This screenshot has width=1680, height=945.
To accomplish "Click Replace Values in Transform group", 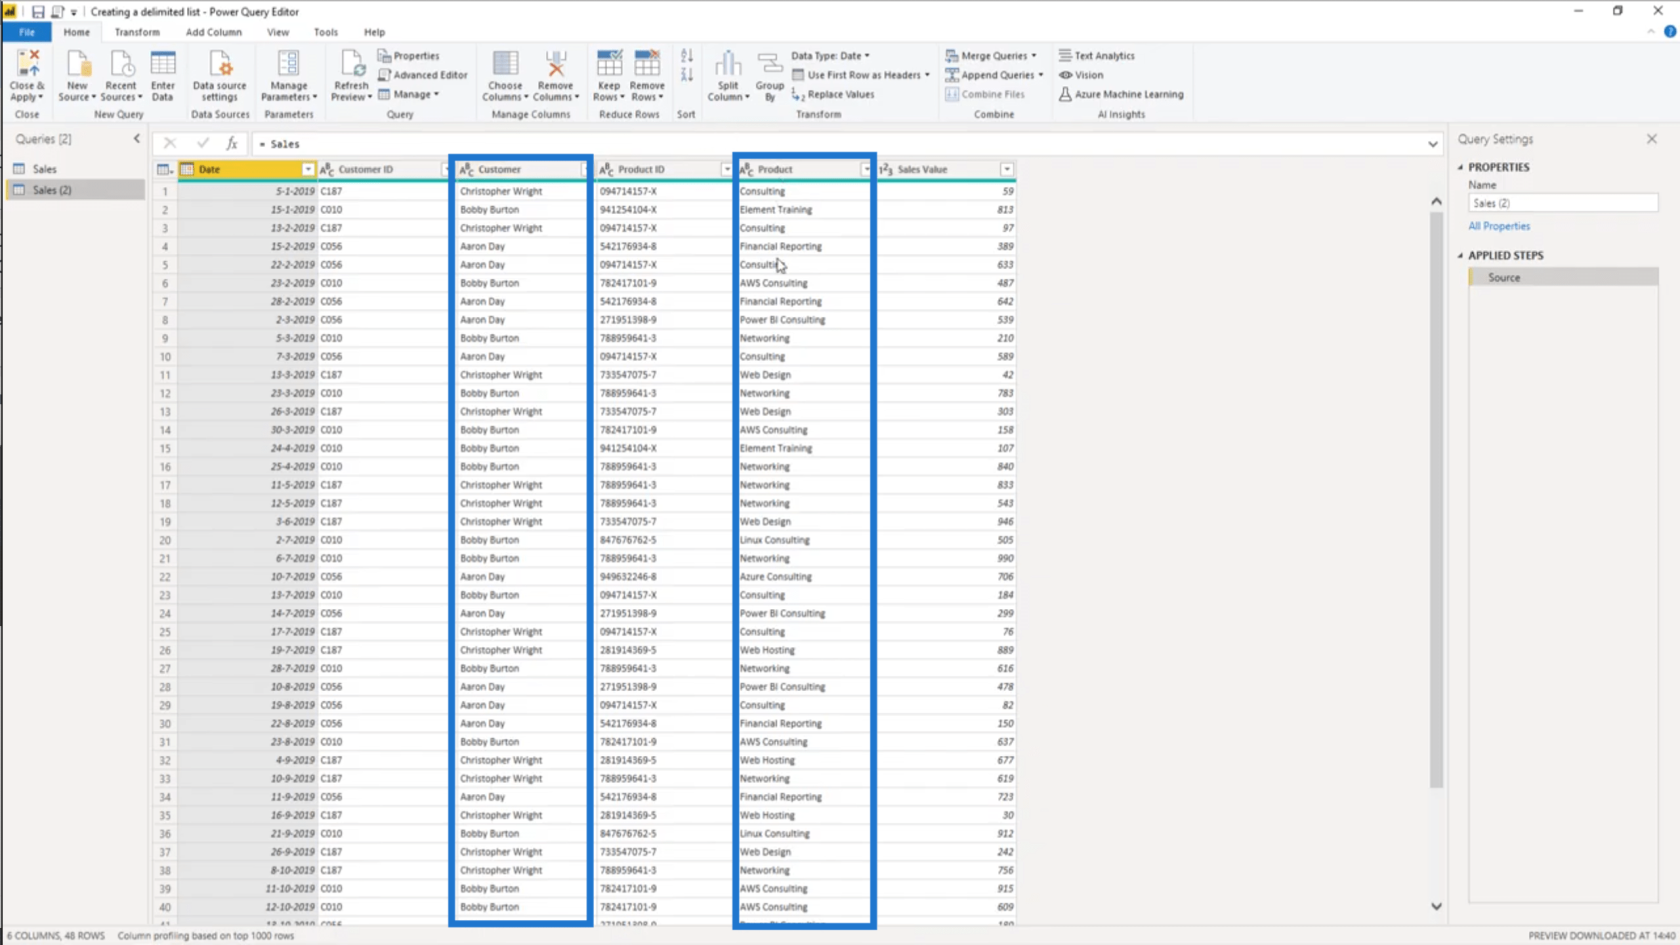I will pos(832,94).
